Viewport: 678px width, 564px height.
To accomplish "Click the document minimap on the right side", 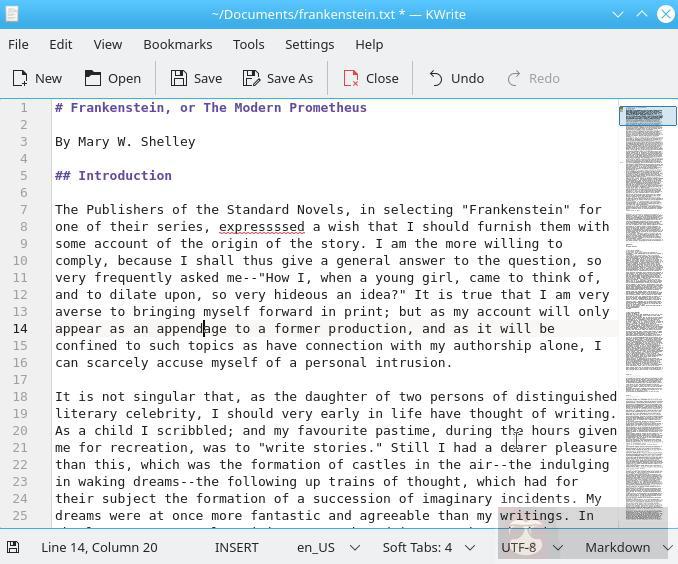I will click(647, 300).
